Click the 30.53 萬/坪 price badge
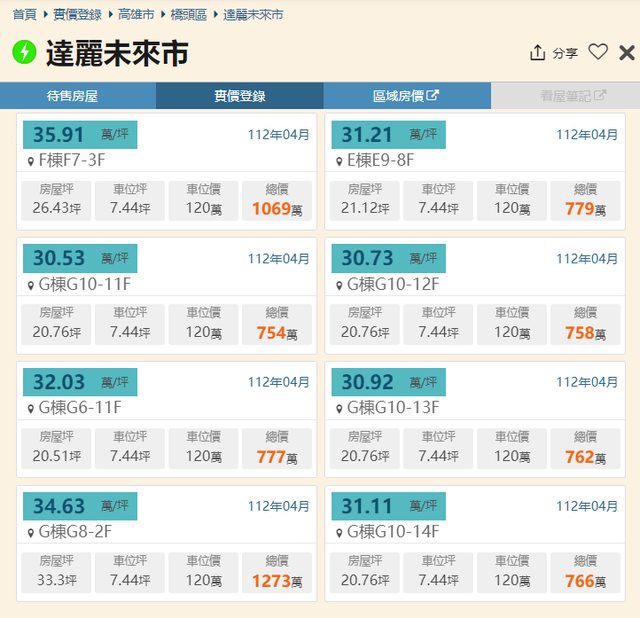 (x=80, y=258)
